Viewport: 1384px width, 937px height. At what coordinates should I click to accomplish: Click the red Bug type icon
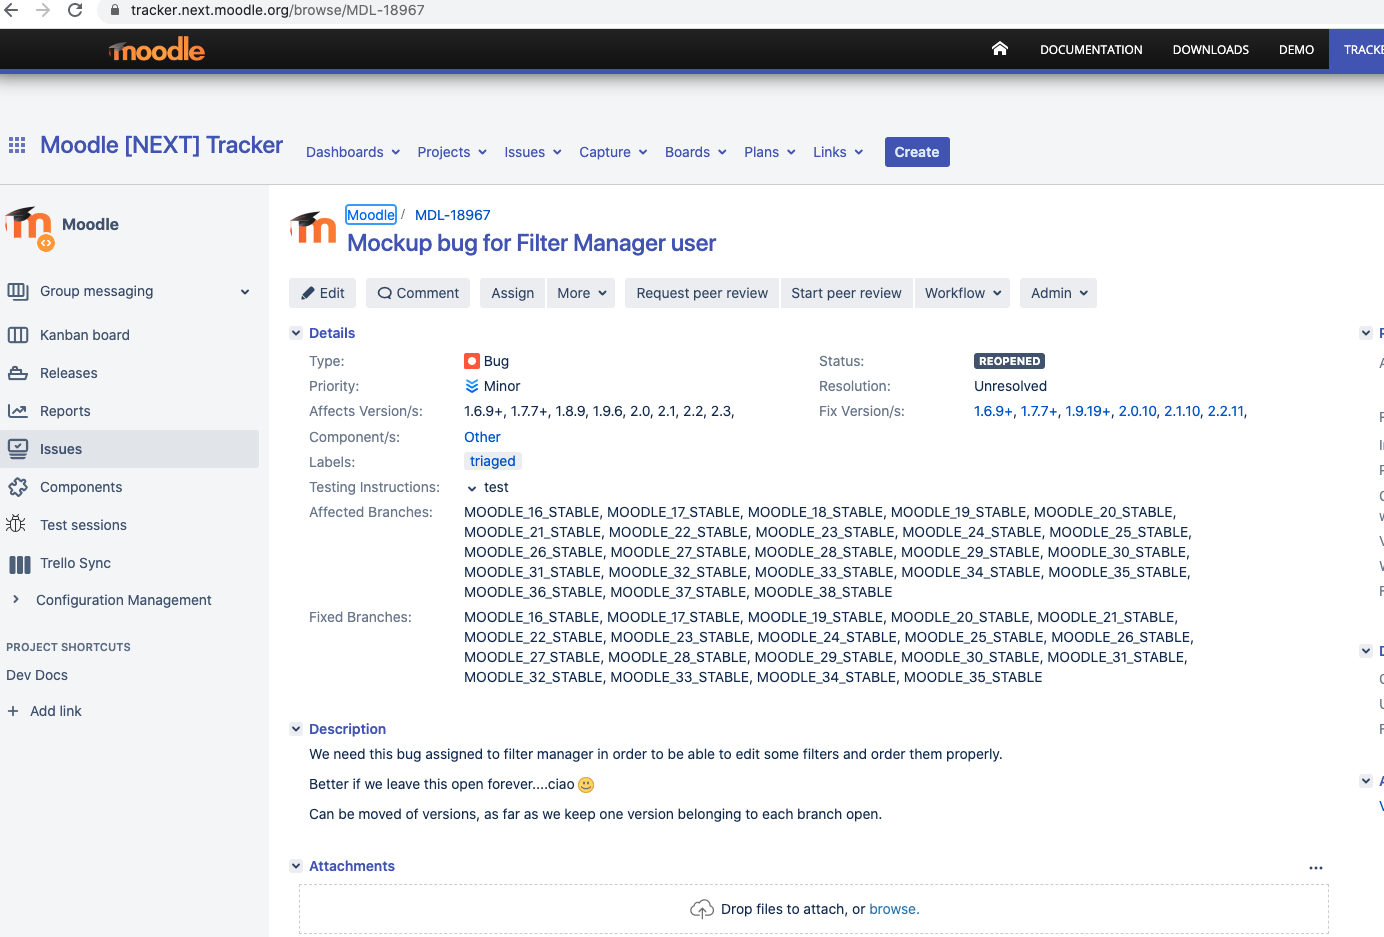coord(472,361)
